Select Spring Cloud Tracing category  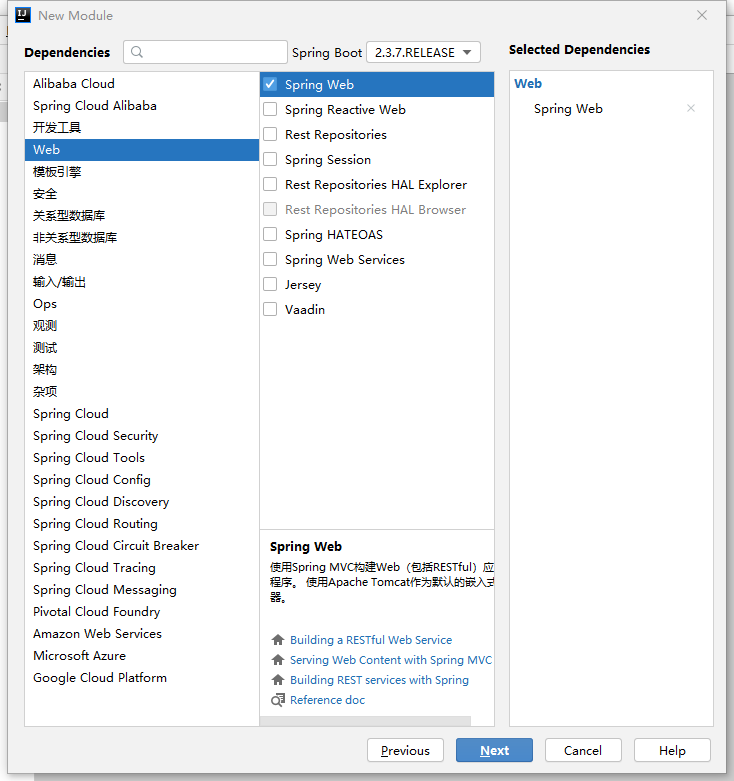coord(142,567)
